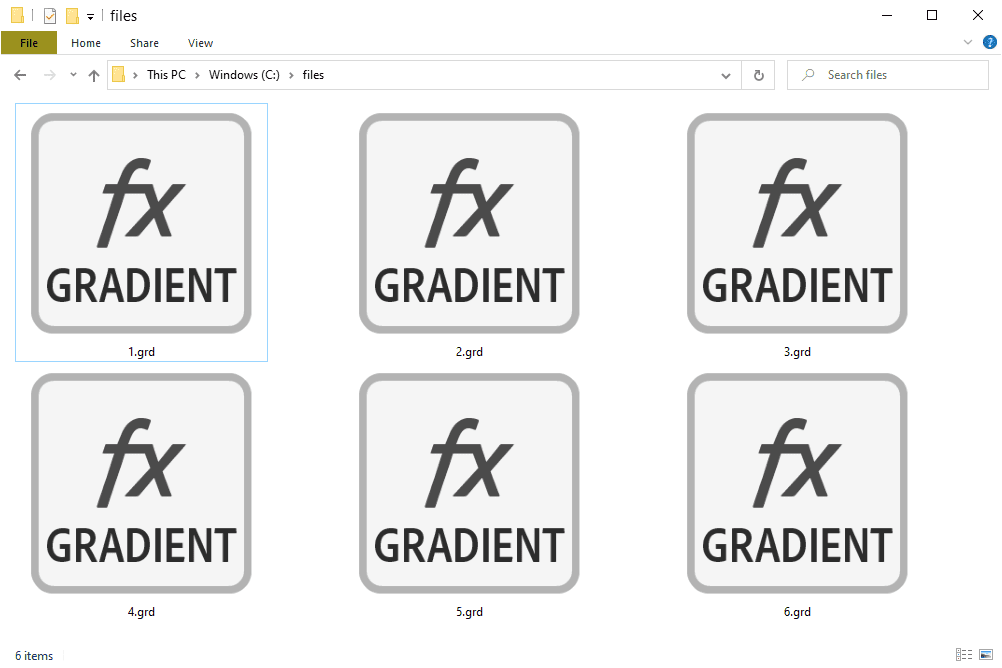Image resolution: width=1002 pixels, height=668 pixels.
Task: Open the address bar history dropdown
Action: point(726,75)
